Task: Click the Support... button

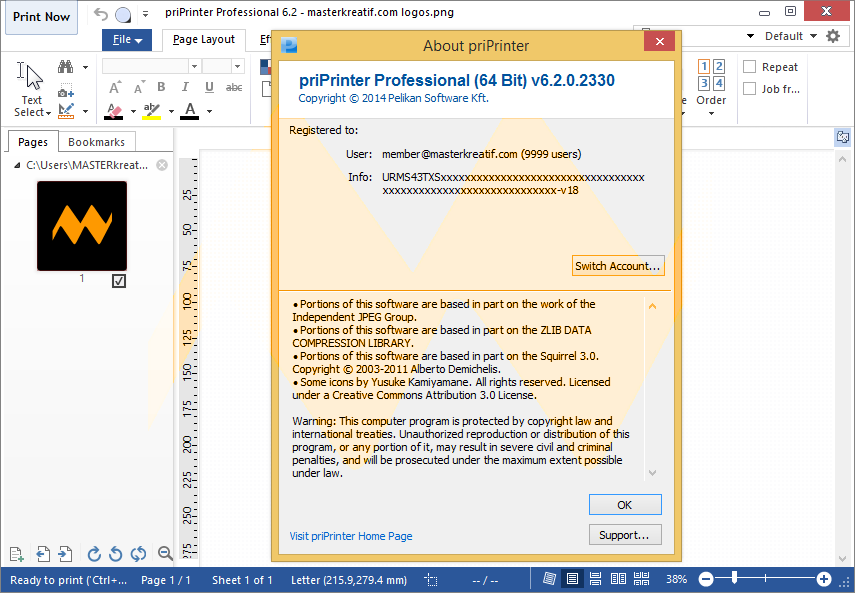Action: [x=625, y=535]
